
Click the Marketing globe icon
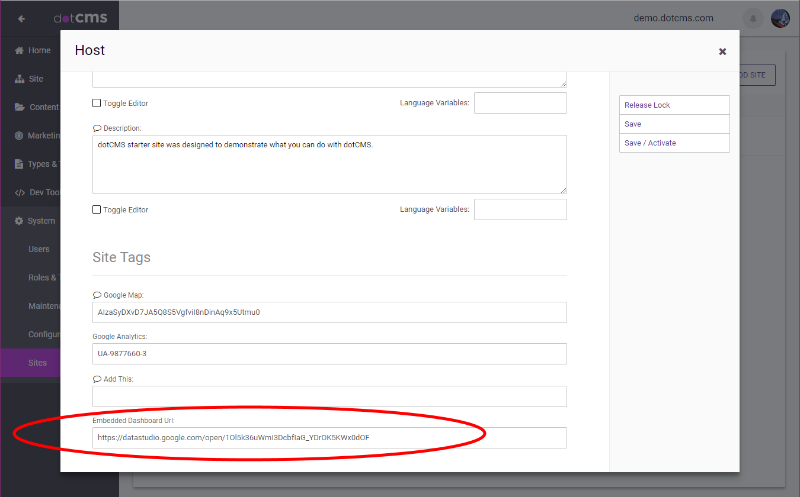[19, 135]
